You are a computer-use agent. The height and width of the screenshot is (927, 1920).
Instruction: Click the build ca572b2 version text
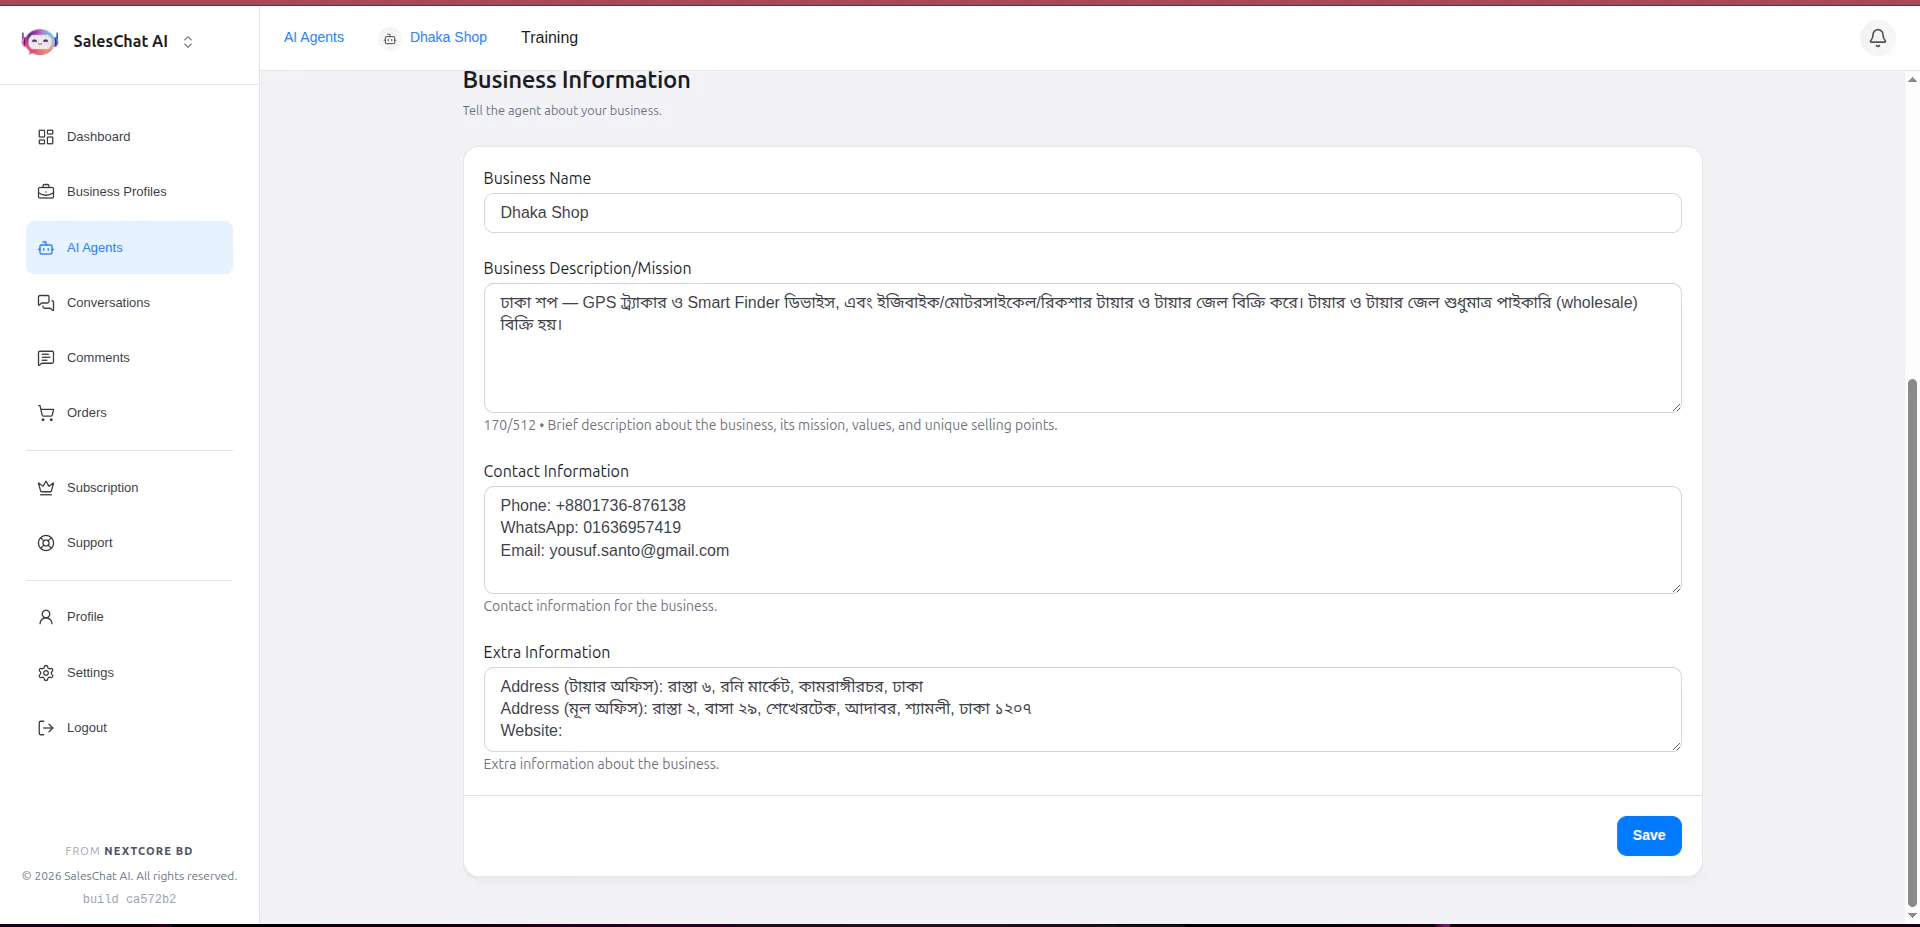tap(129, 899)
